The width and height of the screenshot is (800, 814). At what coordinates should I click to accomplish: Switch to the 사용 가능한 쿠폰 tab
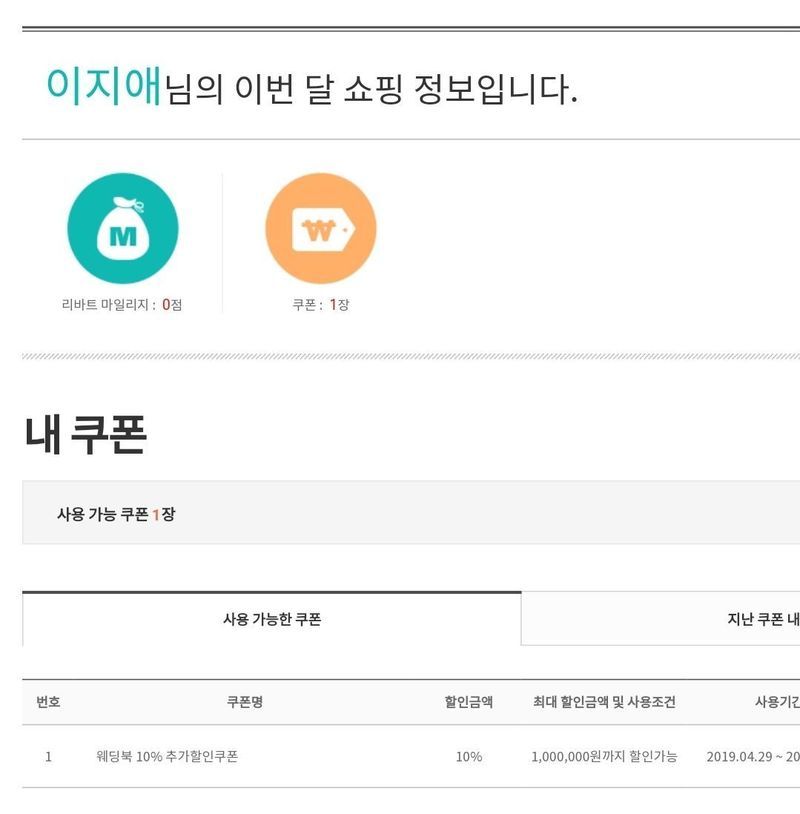271,620
